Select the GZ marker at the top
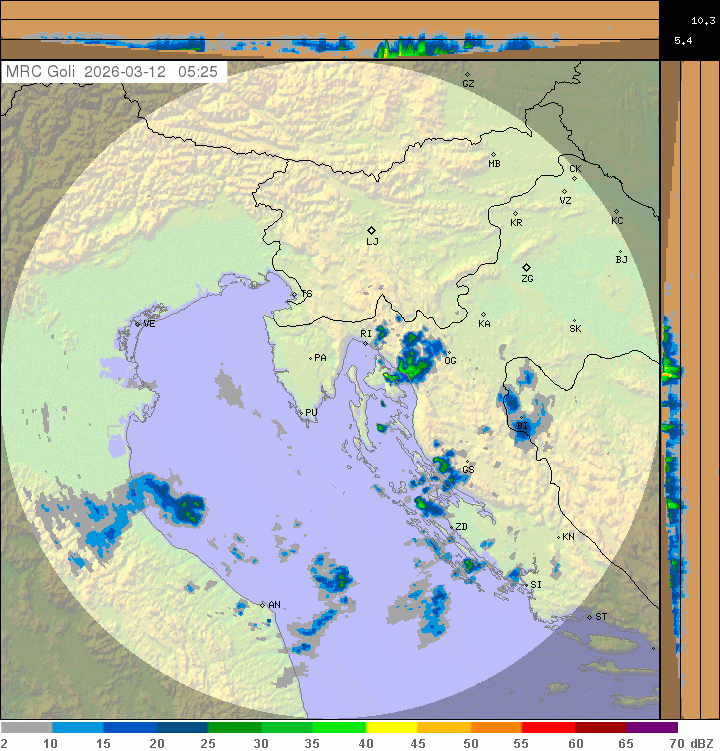The width and height of the screenshot is (720, 751). pyautogui.click(x=467, y=74)
